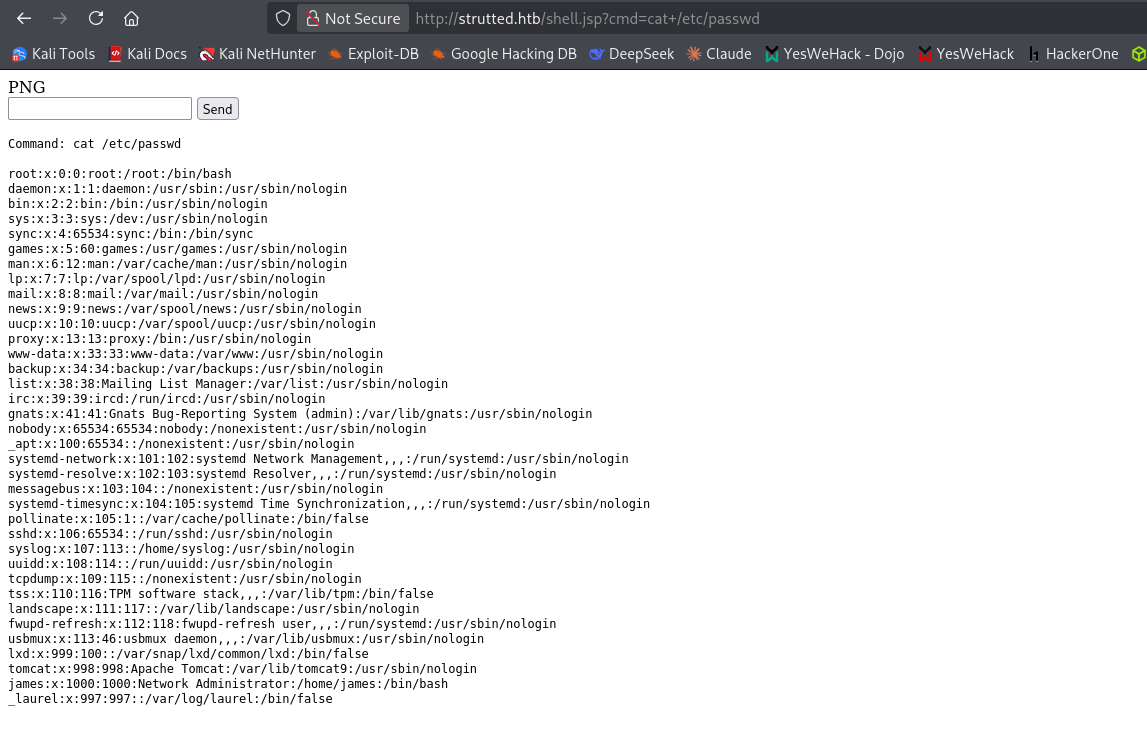Select the backup:x:34:34 line
The height and width of the screenshot is (751, 1147).
coord(195,369)
